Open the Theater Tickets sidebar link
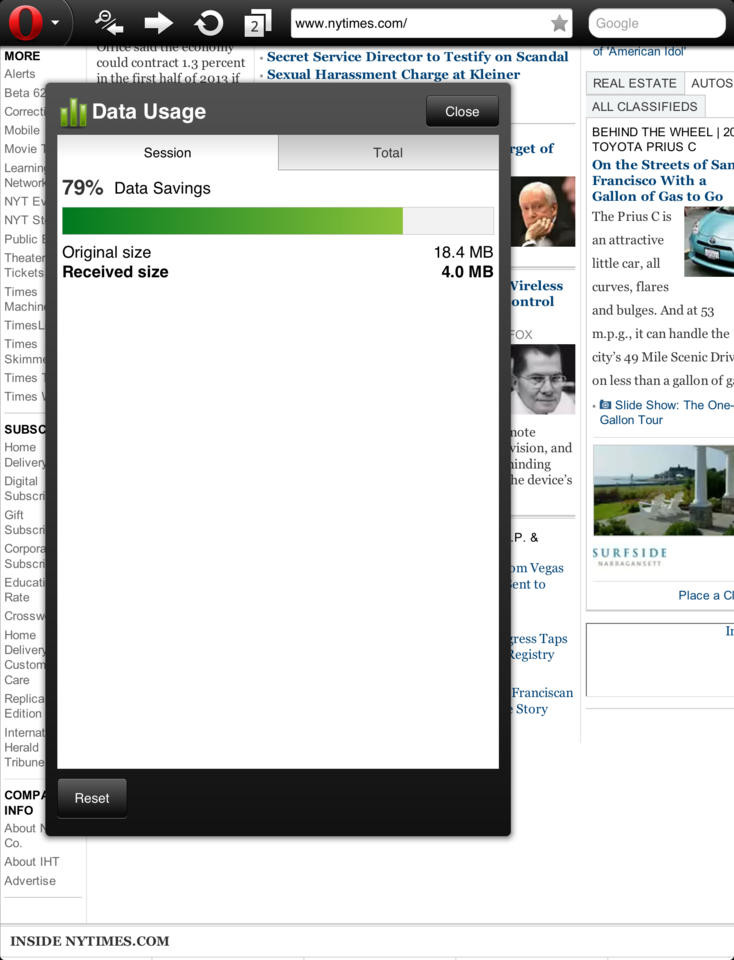The height and width of the screenshot is (960, 734). tap(24, 265)
